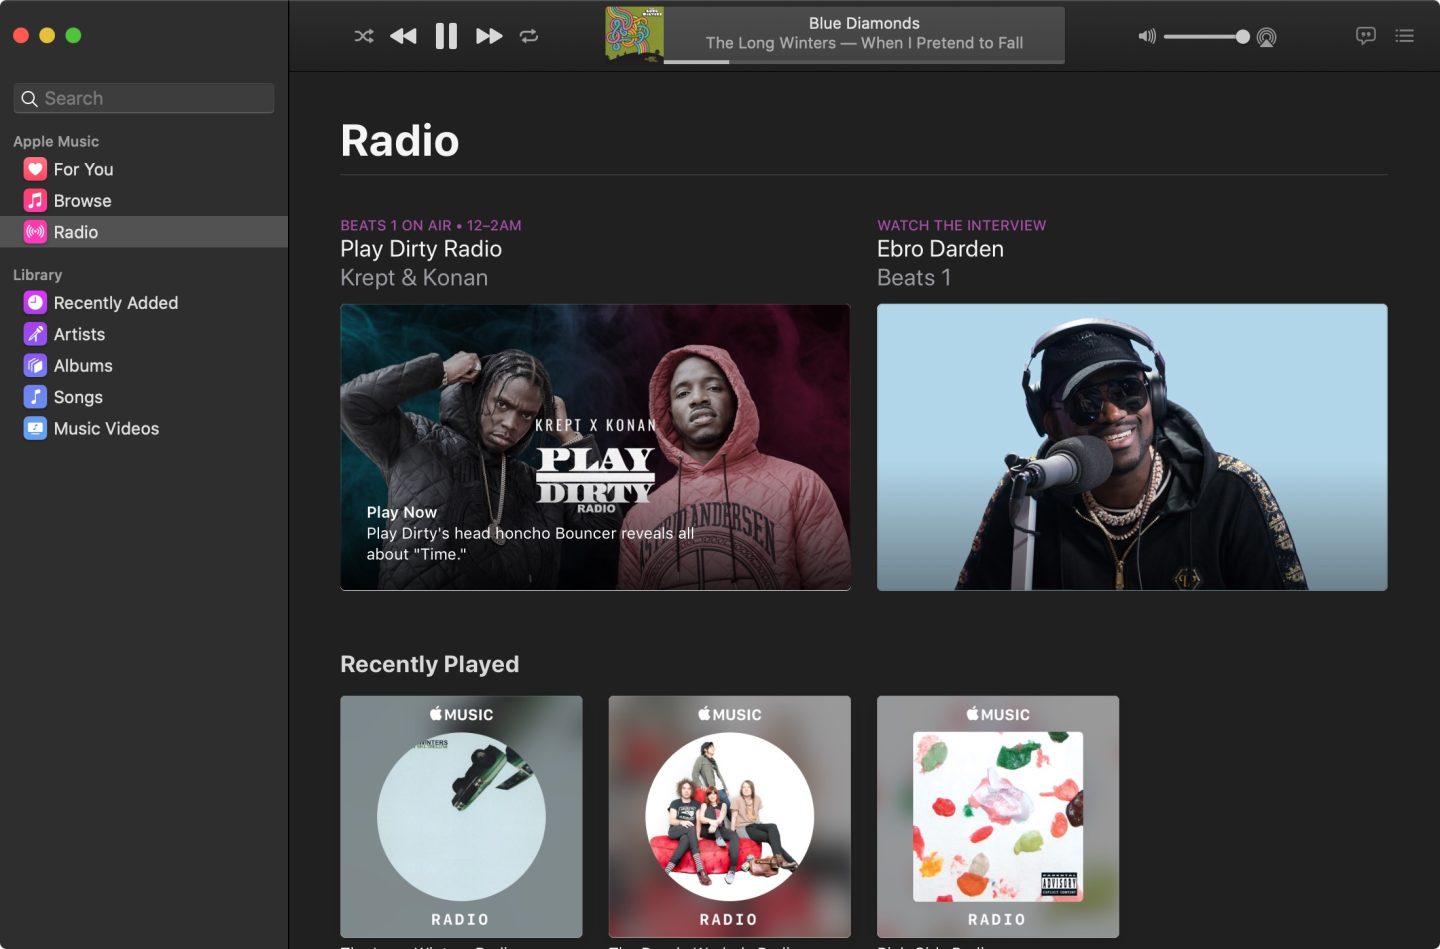Click the Search field in sidebar
Image resolution: width=1440 pixels, height=949 pixels.
[144, 98]
